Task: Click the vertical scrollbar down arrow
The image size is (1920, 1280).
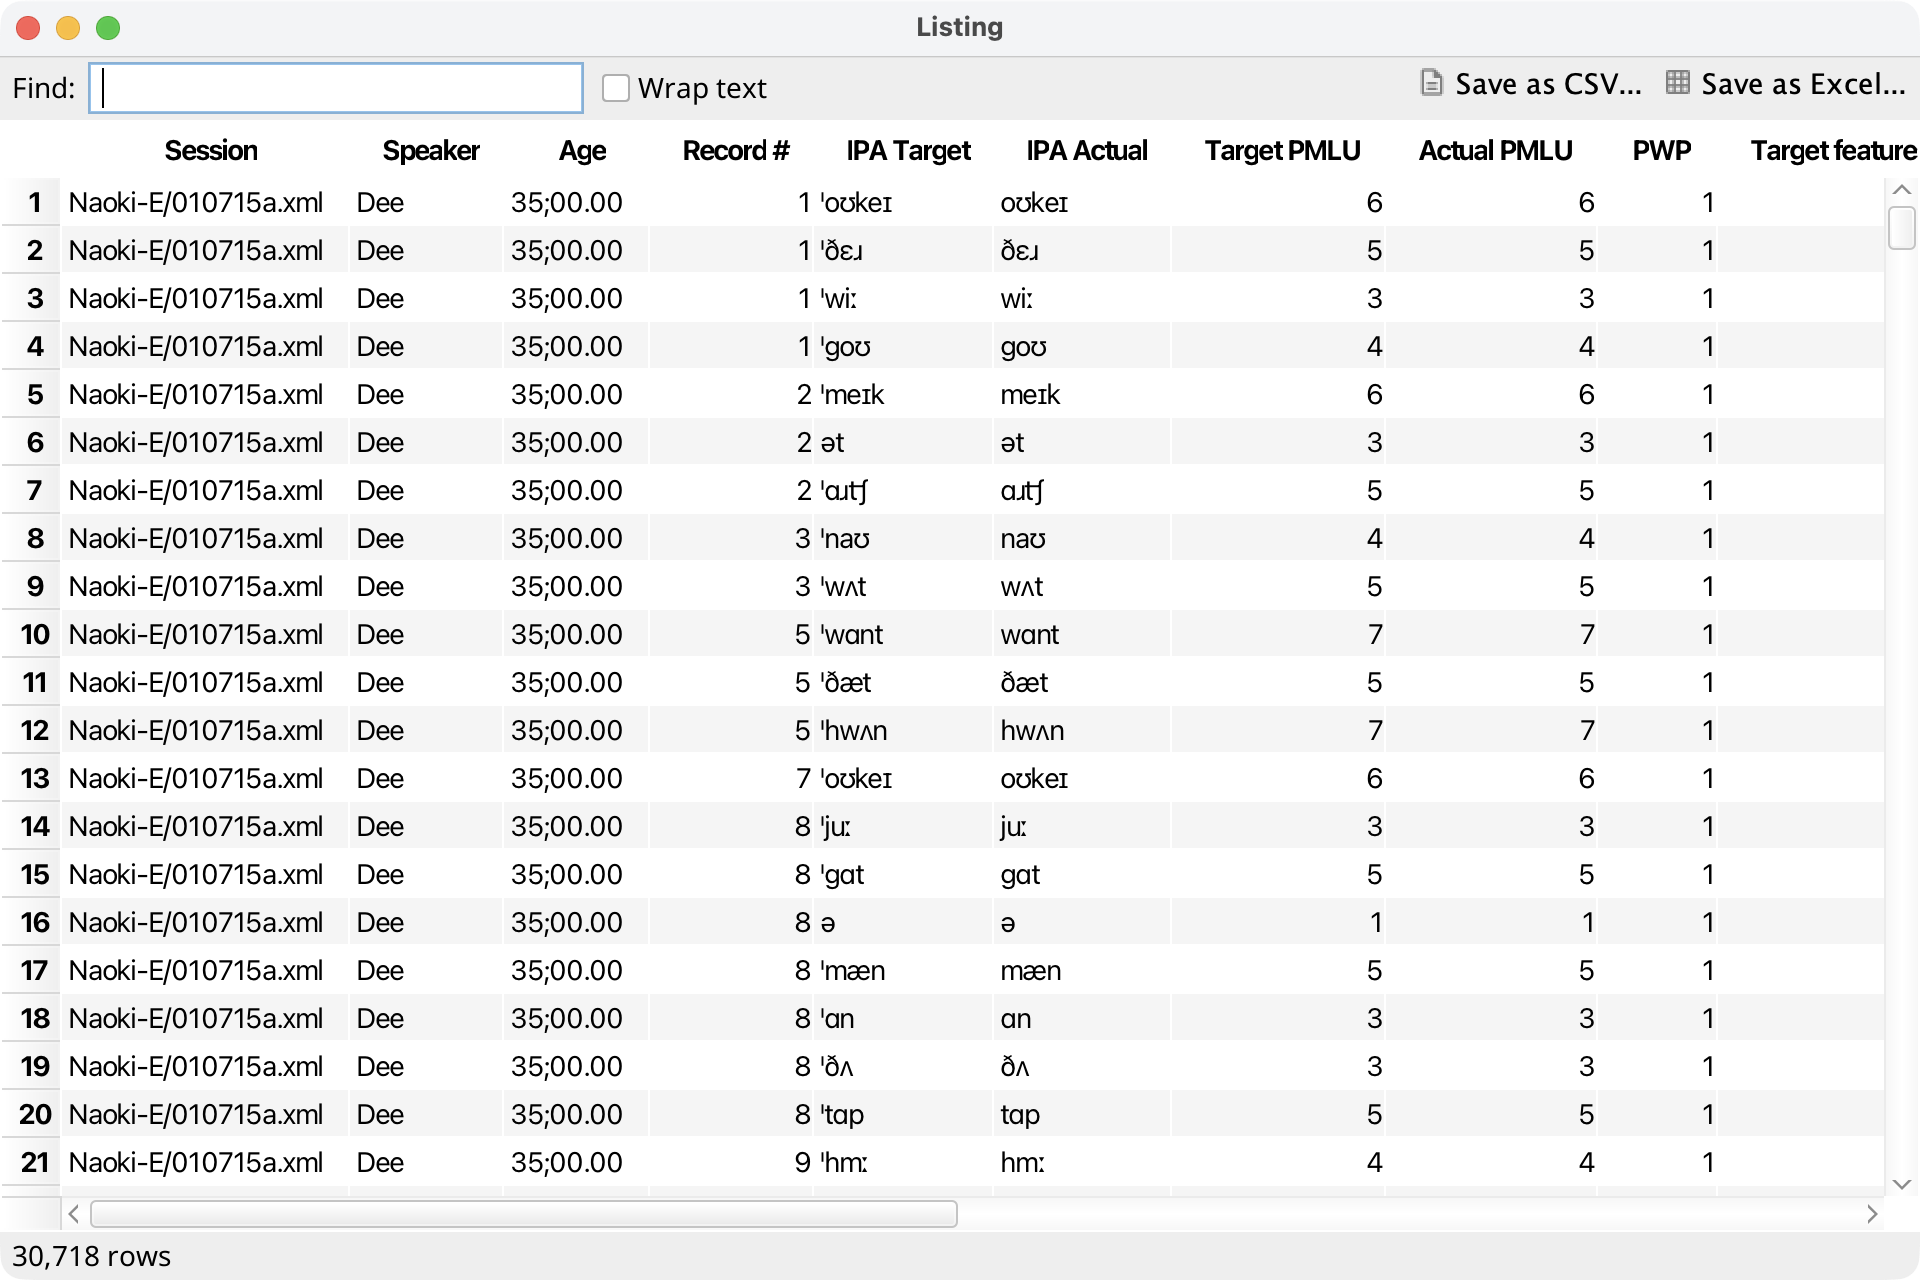Action: pyautogui.click(x=1902, y=1184)
